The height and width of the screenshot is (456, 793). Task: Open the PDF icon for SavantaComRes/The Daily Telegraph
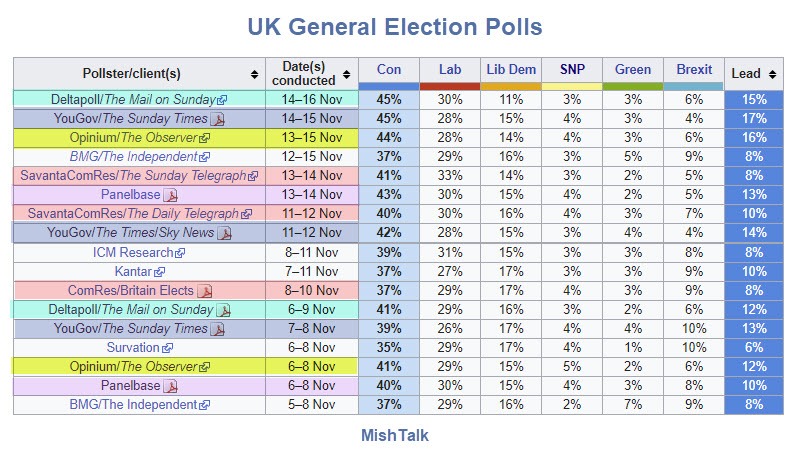pyautogui.click(x=246, y=214)
